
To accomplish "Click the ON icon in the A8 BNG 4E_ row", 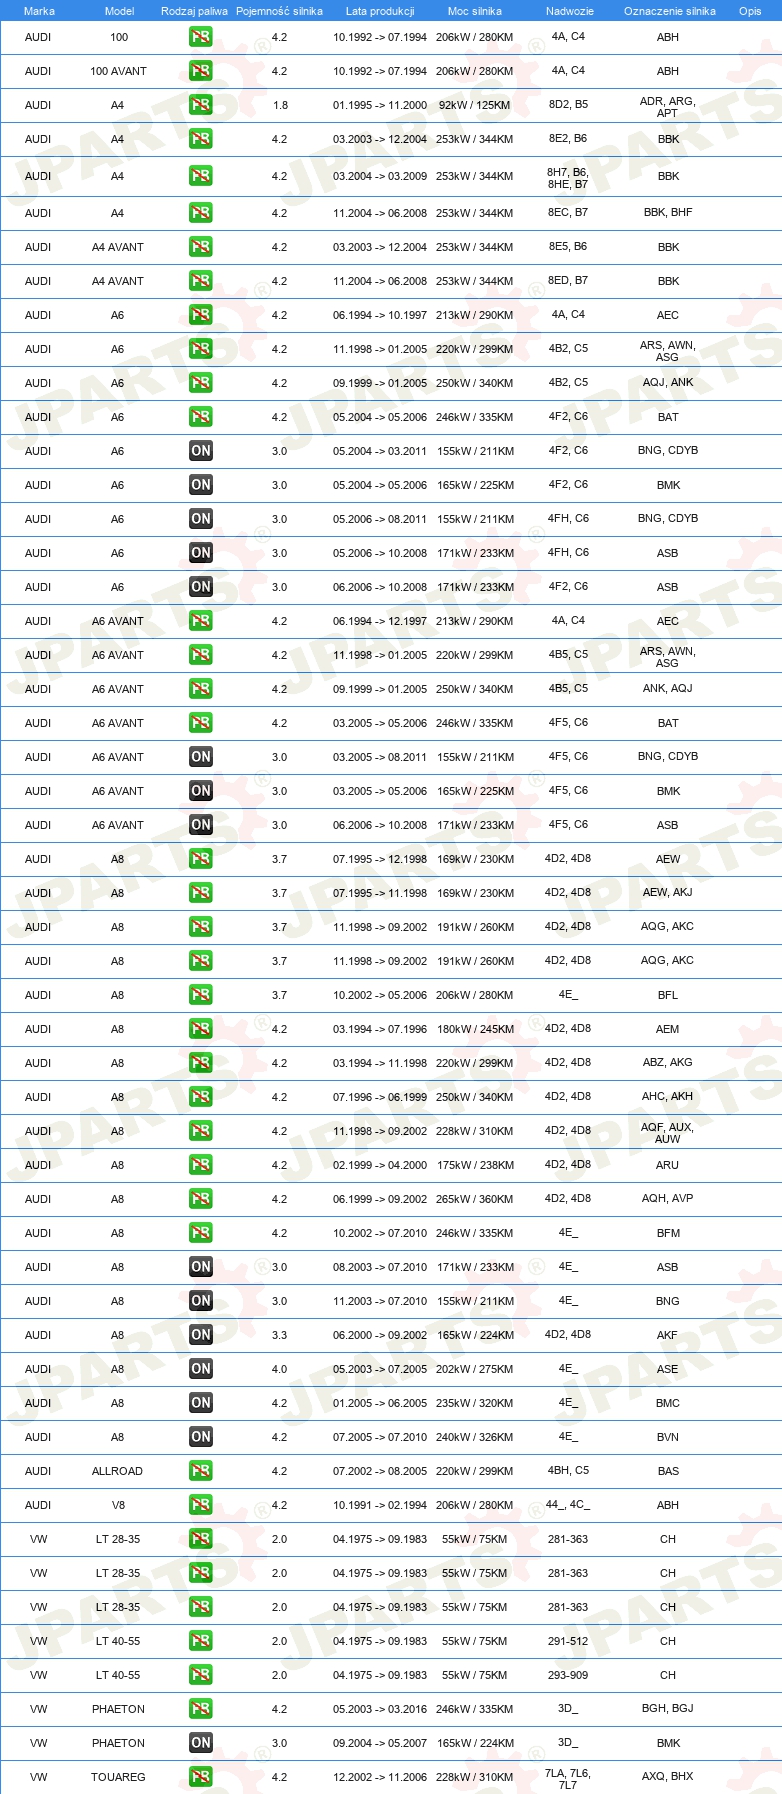I will pos(201,1301).
